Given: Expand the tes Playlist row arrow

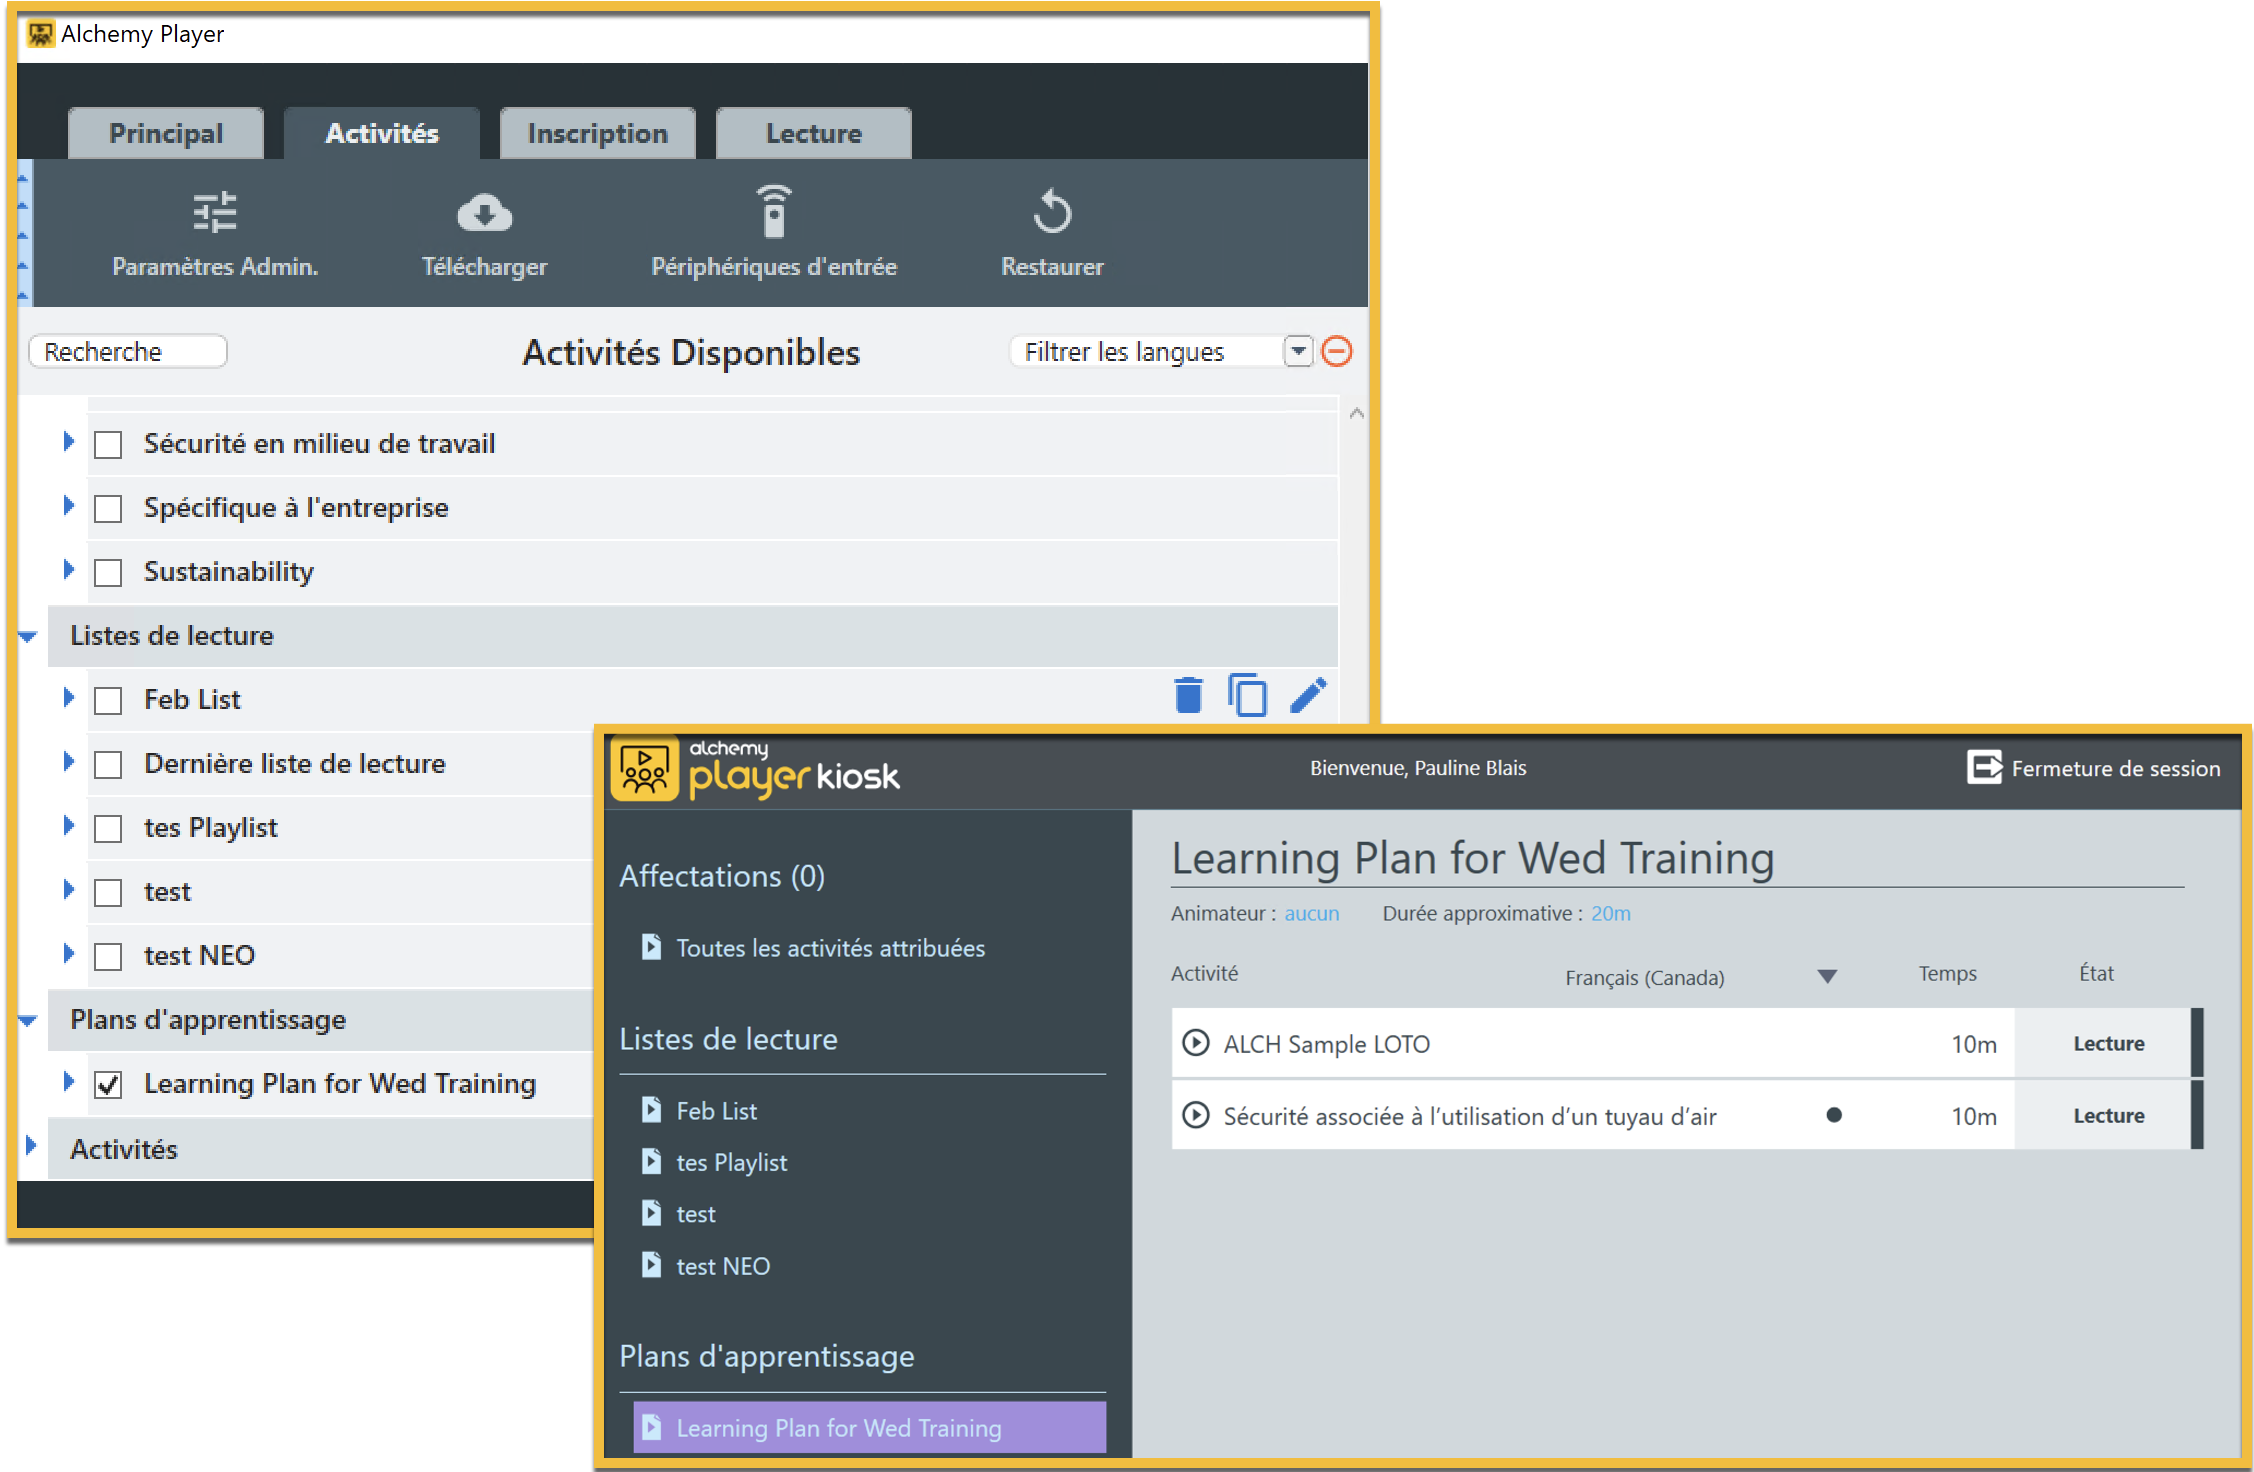Looking at the screenshot, I should point(68,825).
